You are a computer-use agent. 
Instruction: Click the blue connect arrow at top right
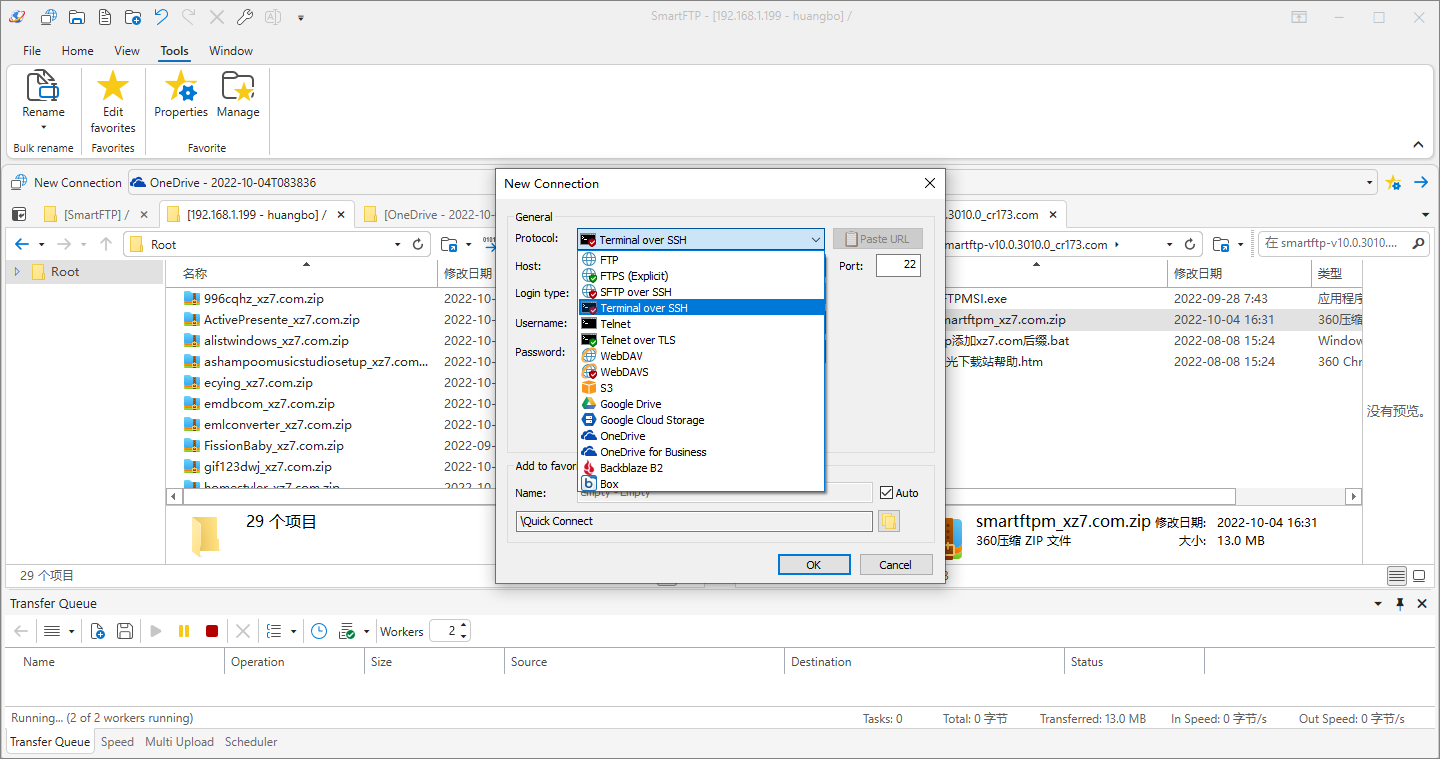coord(1420,183)
